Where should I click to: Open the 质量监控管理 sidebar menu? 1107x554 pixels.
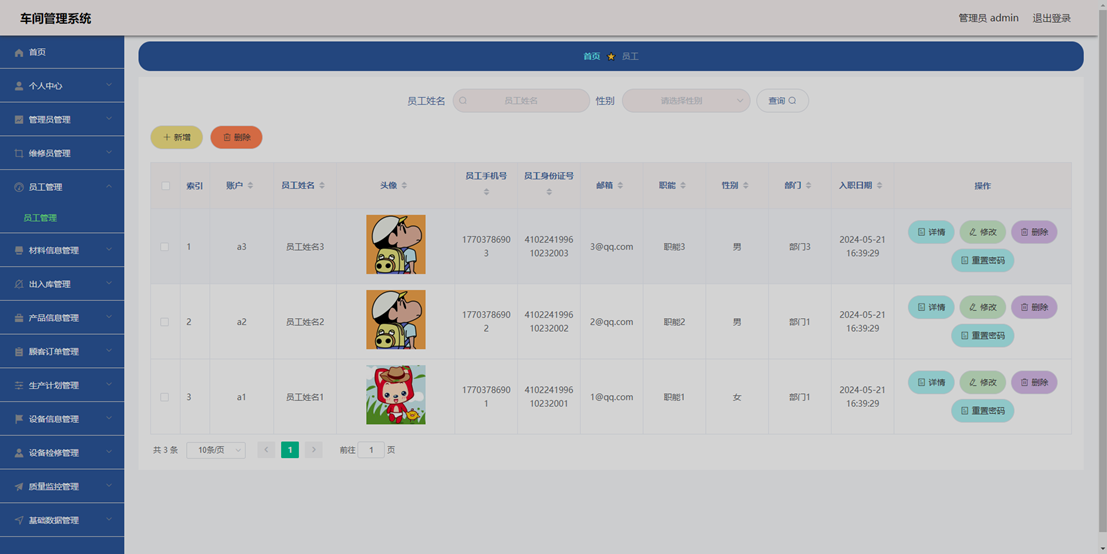coord(62,487)
